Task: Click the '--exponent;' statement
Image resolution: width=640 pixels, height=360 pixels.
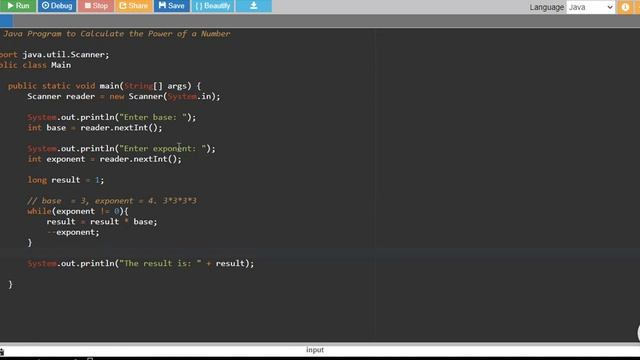Action: 73,232
